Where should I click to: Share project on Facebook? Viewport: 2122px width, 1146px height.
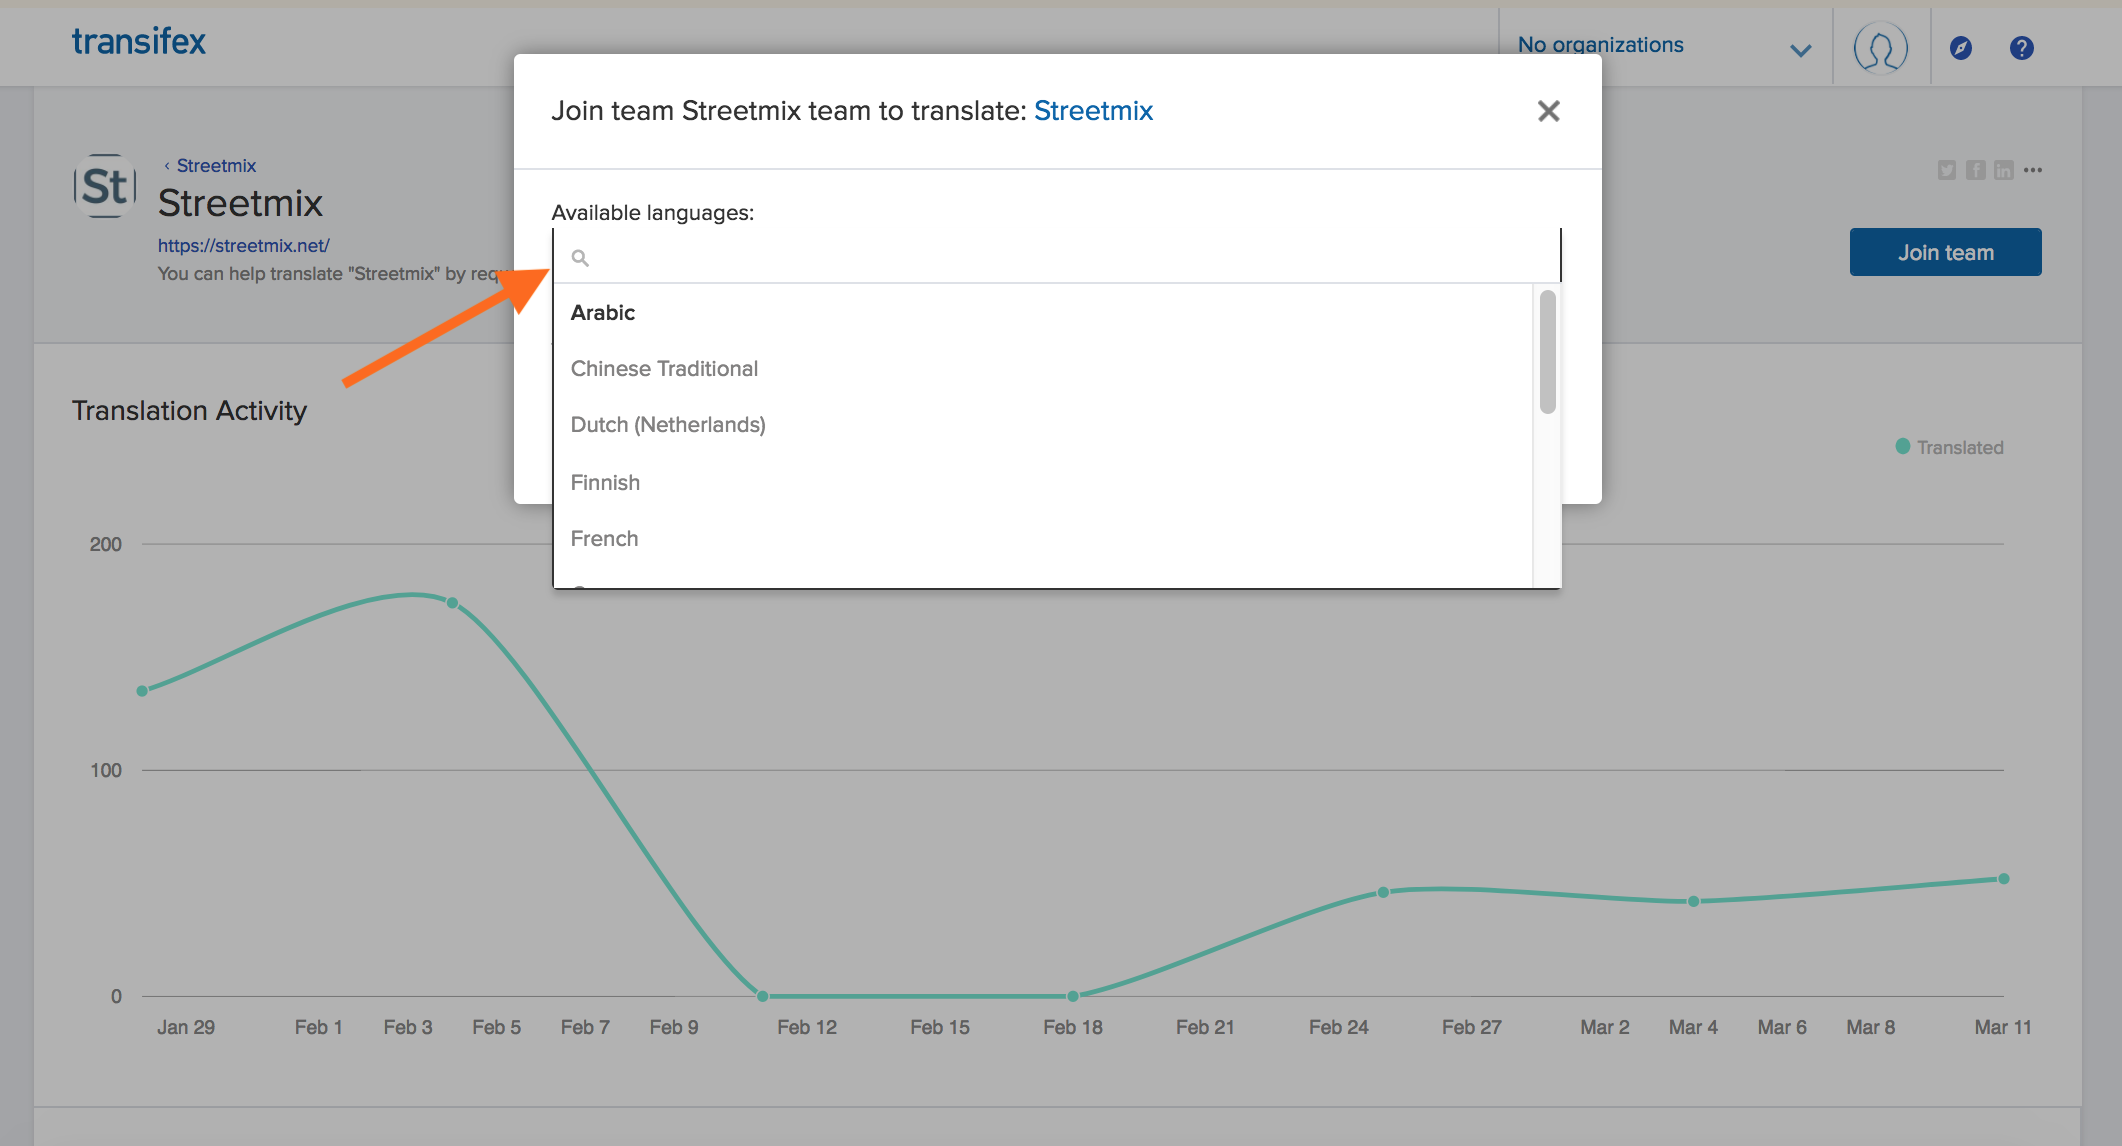(1975, 170)
